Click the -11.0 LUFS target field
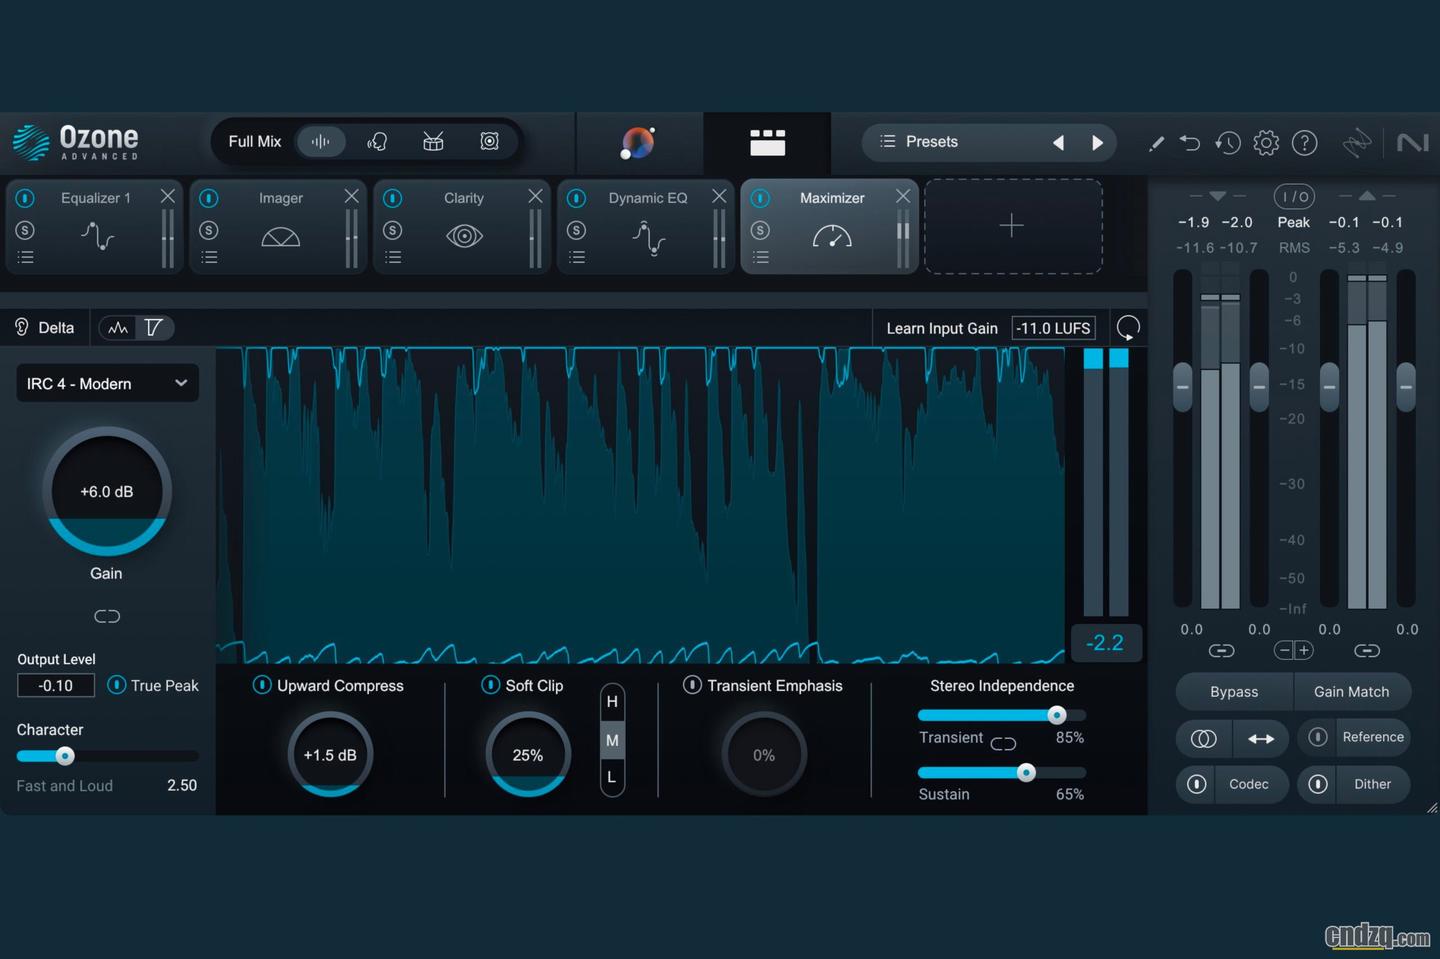This screenshot has width=1440, height=959. point(1053,328)
